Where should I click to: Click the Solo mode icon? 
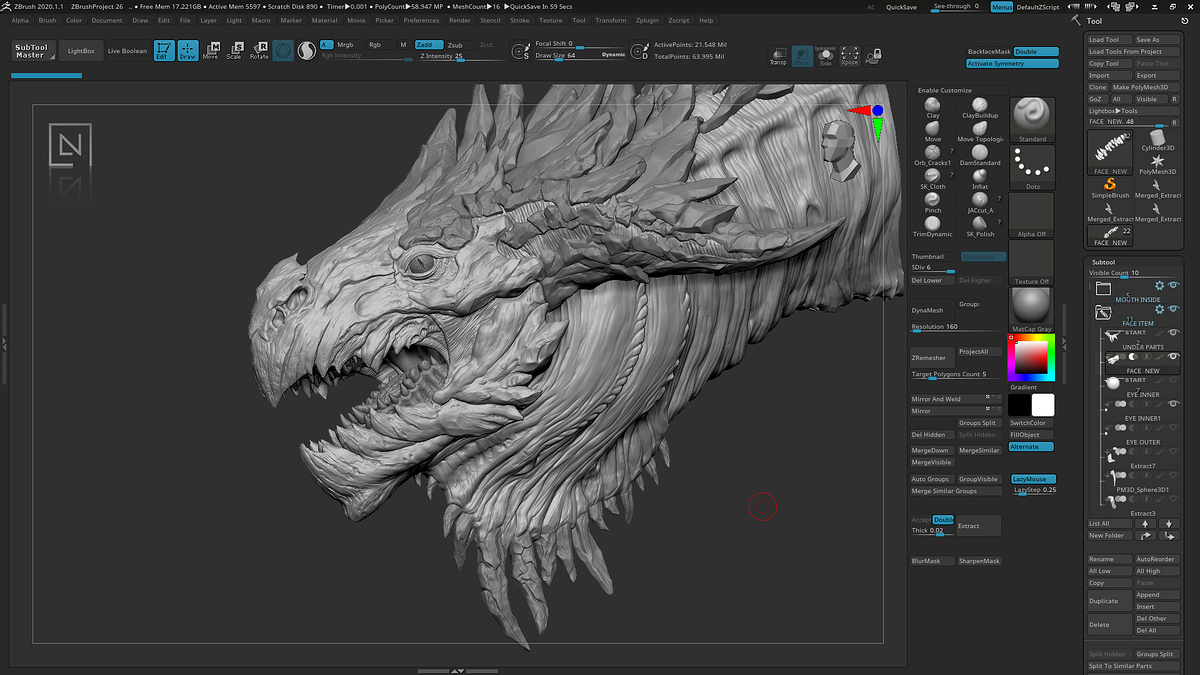point(825,56)
